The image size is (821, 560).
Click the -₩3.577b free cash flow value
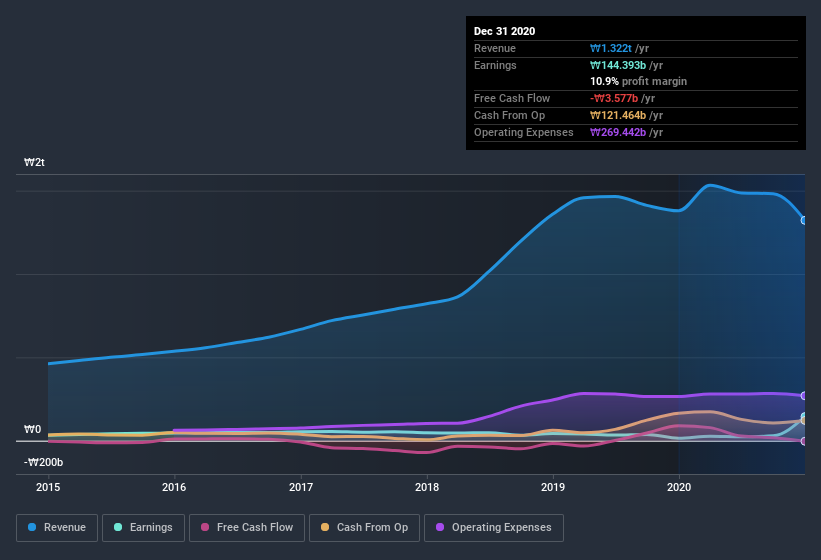tap(614, 98)
